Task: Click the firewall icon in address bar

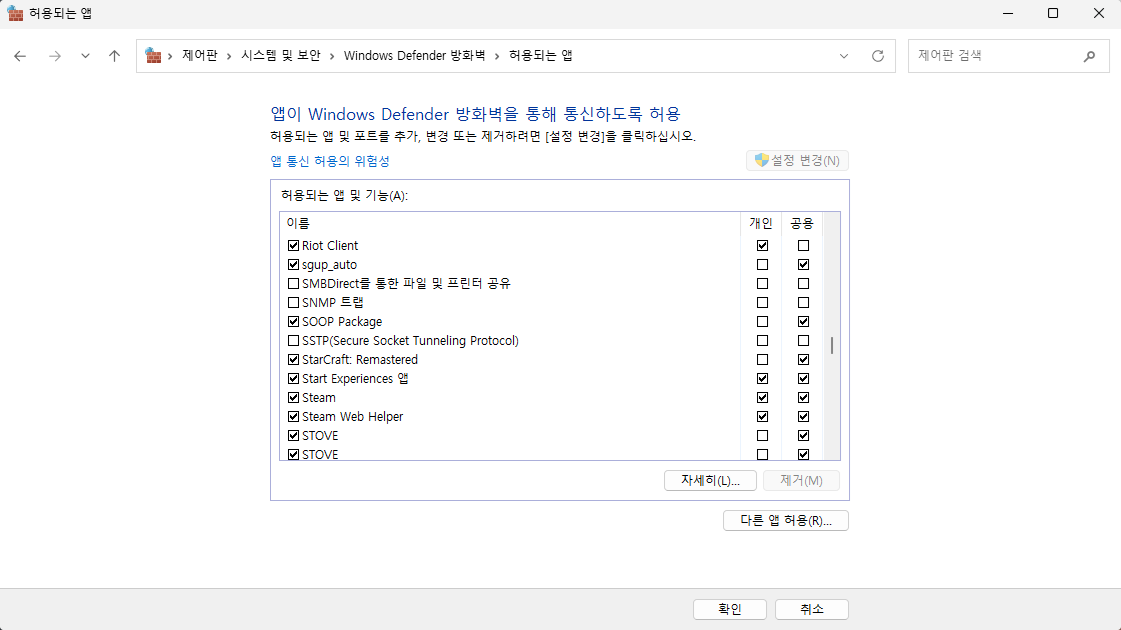Action: point(153,56)
